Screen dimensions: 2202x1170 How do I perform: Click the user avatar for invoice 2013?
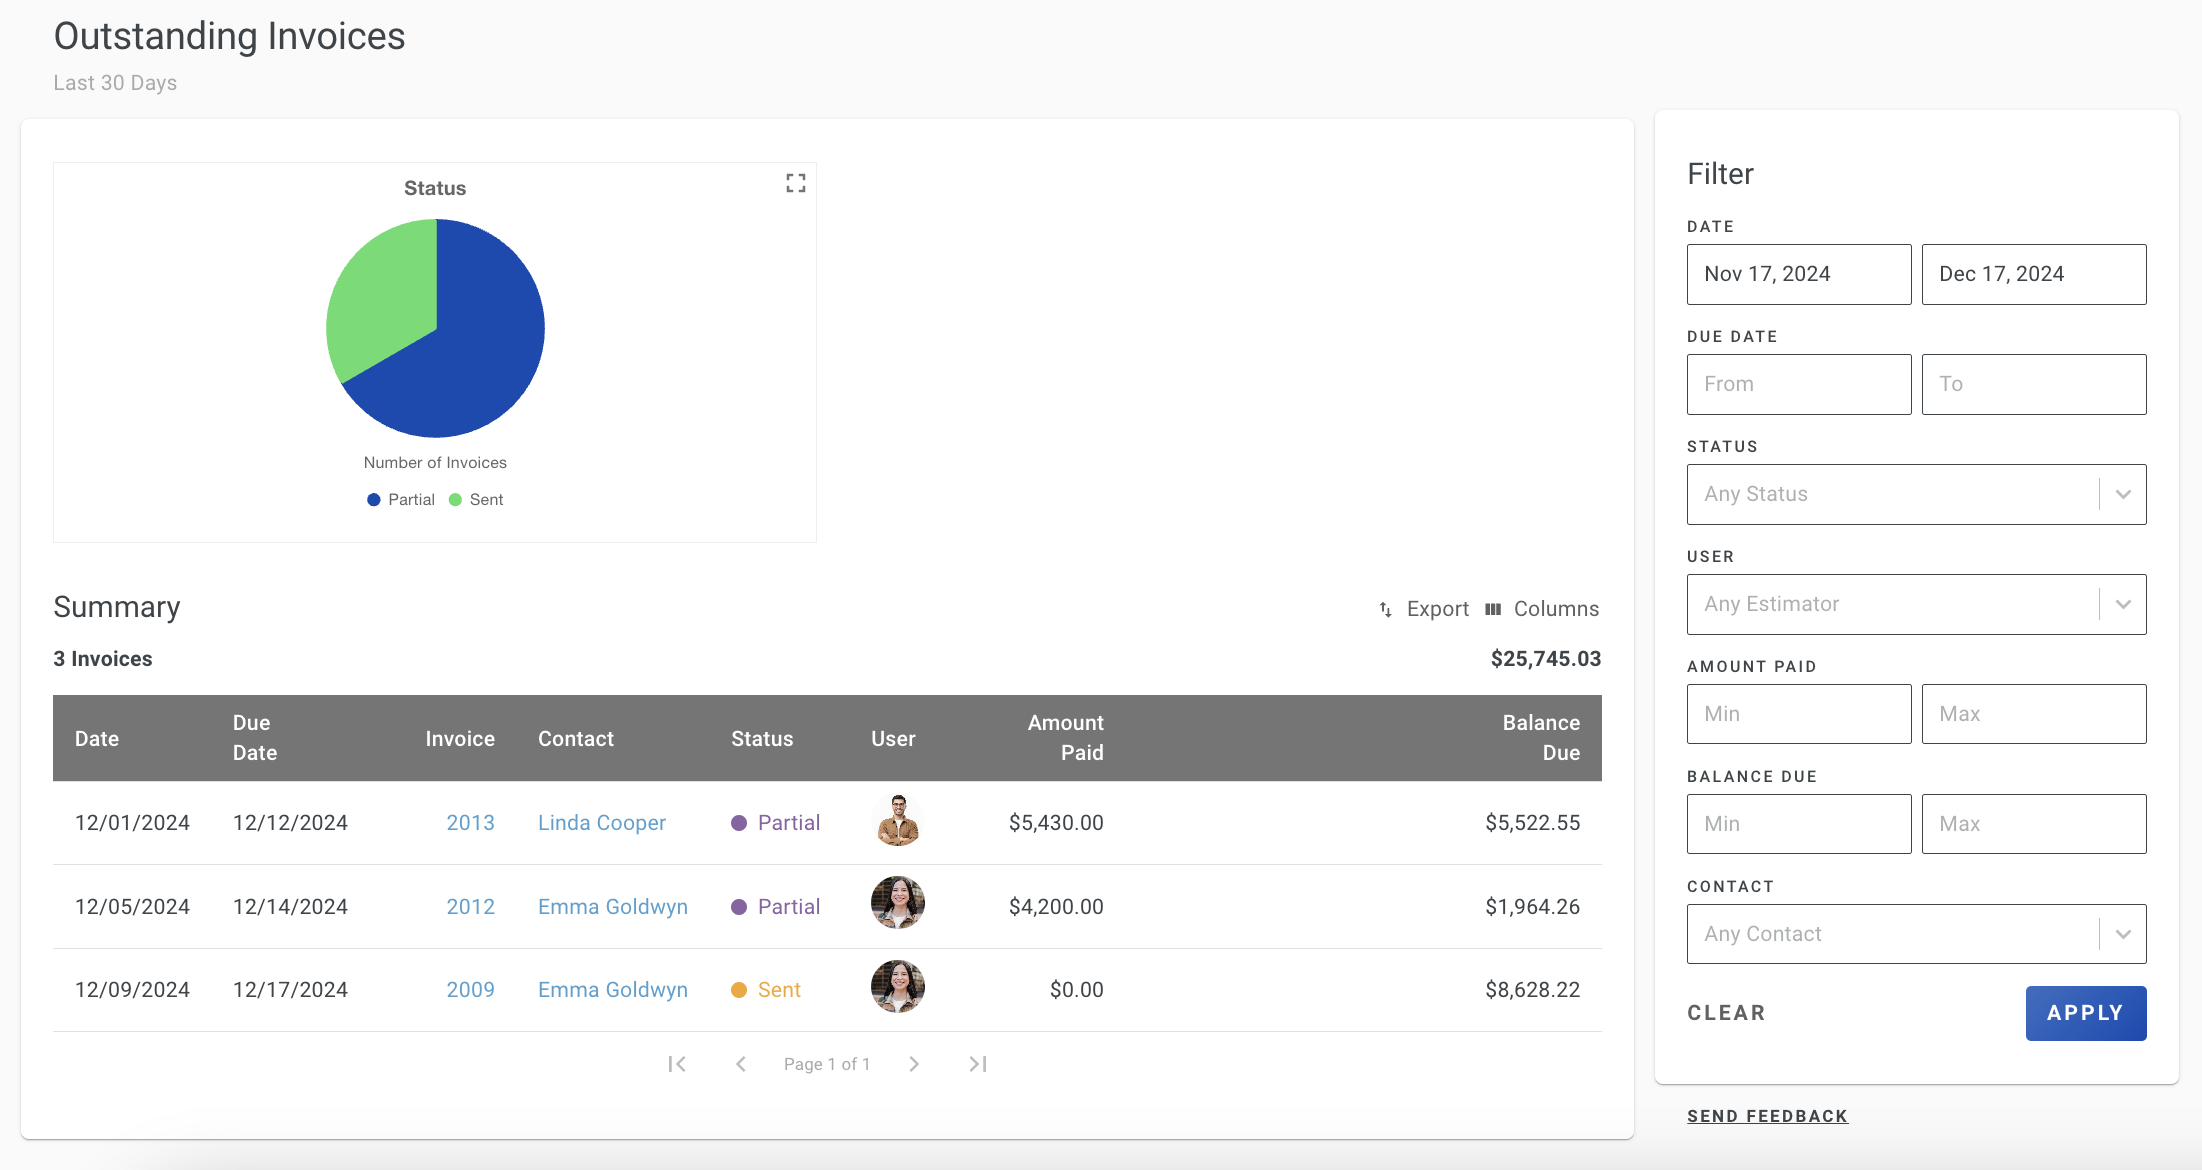pos(898,821)
